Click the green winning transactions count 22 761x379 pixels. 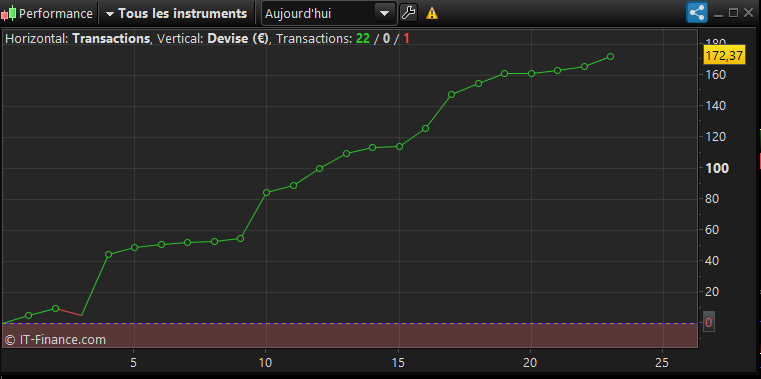(363, 39)
